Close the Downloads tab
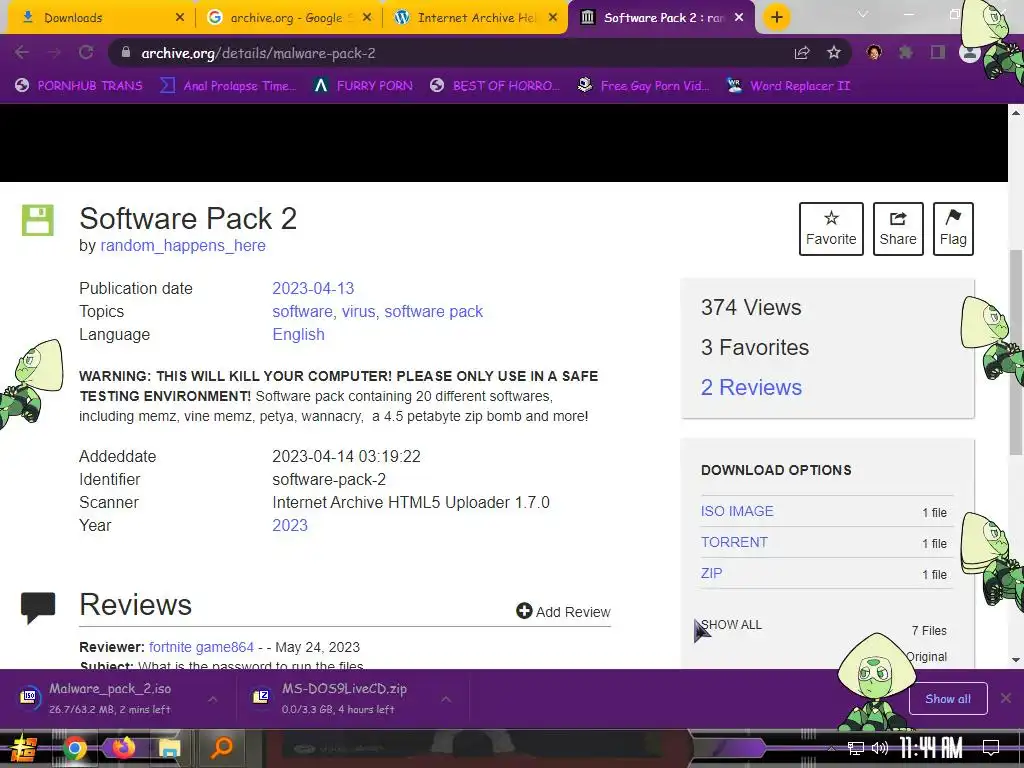The height and width of the screenshot is (768, 1024). pos(180,18)
